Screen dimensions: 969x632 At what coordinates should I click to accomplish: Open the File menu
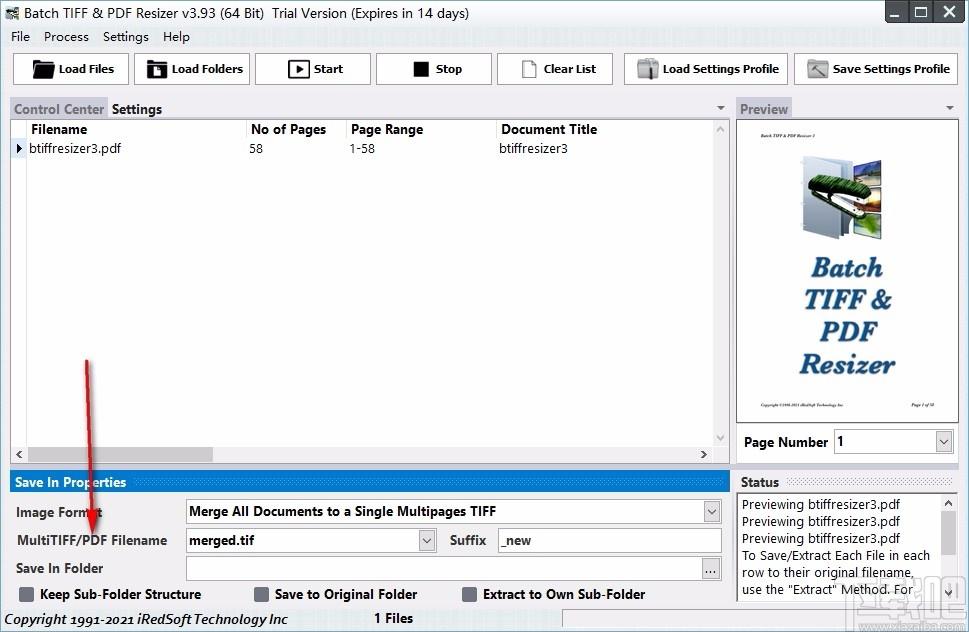(x=20, y=36)
